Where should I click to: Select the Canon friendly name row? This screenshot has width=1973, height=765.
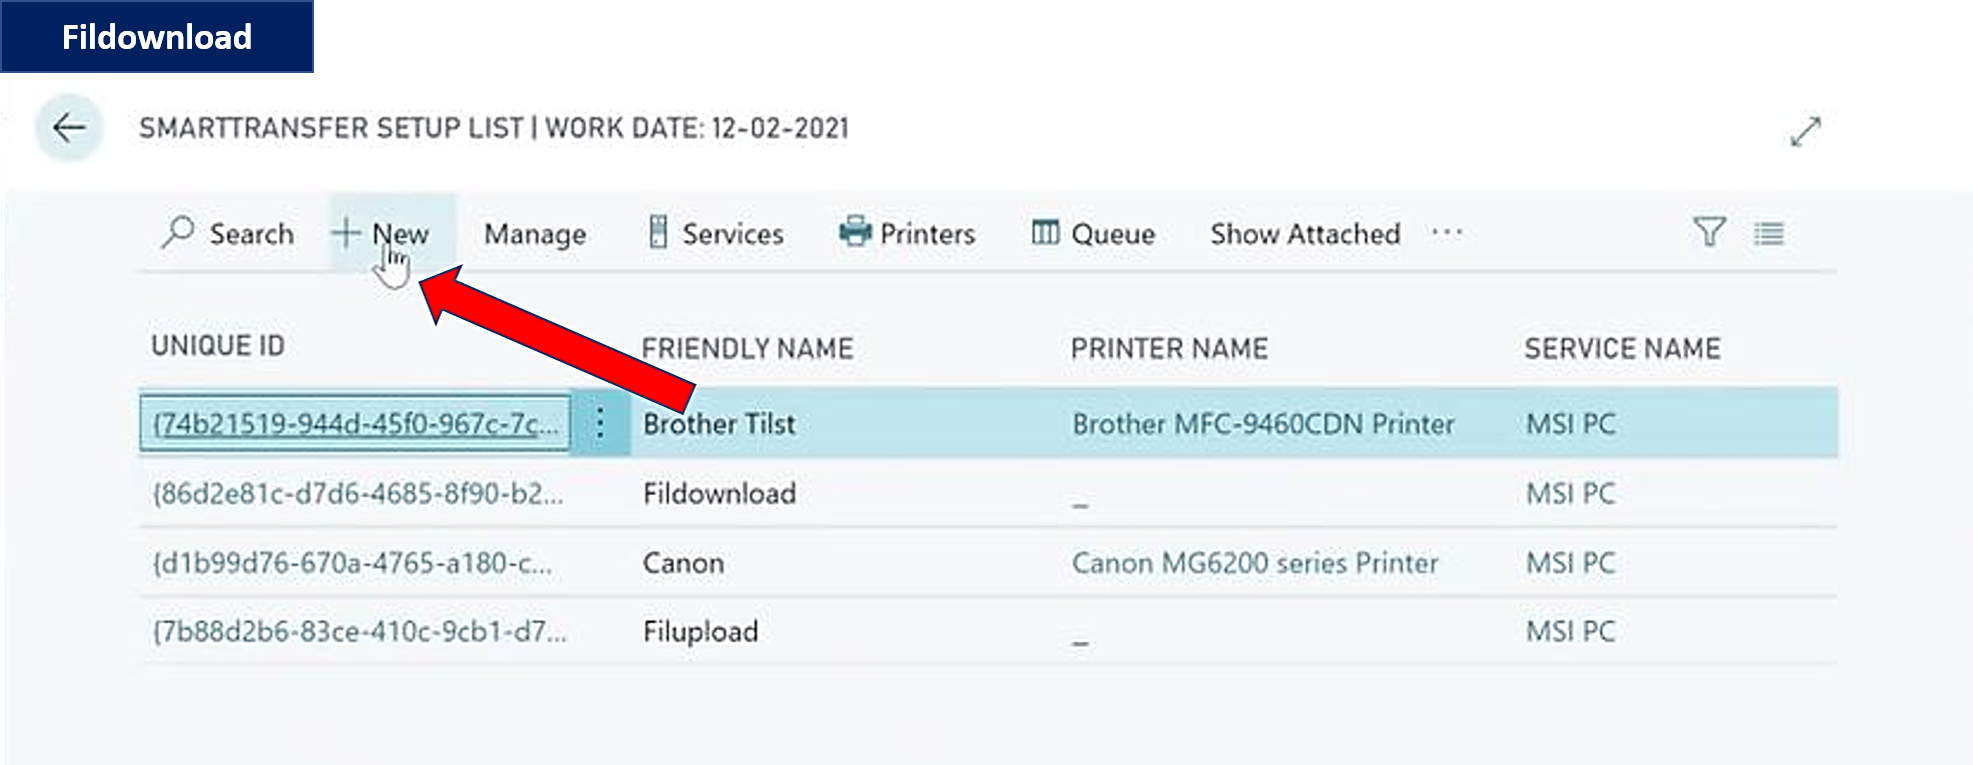pos(683,563)
